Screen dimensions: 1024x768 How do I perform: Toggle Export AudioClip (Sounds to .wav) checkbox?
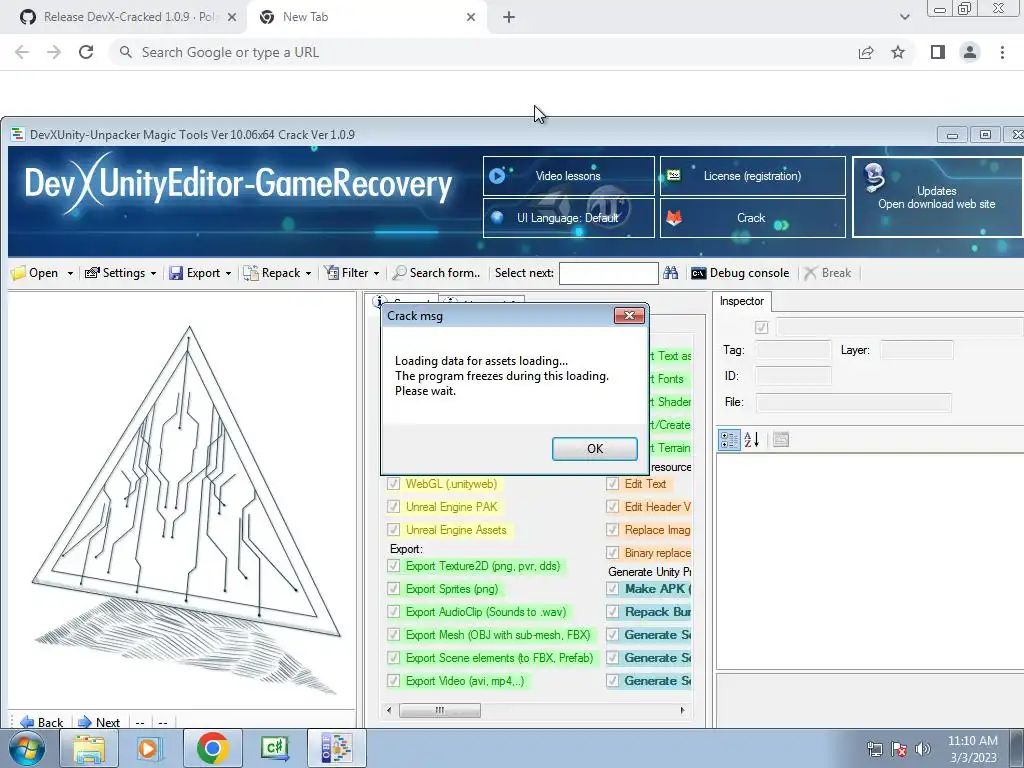393,612
